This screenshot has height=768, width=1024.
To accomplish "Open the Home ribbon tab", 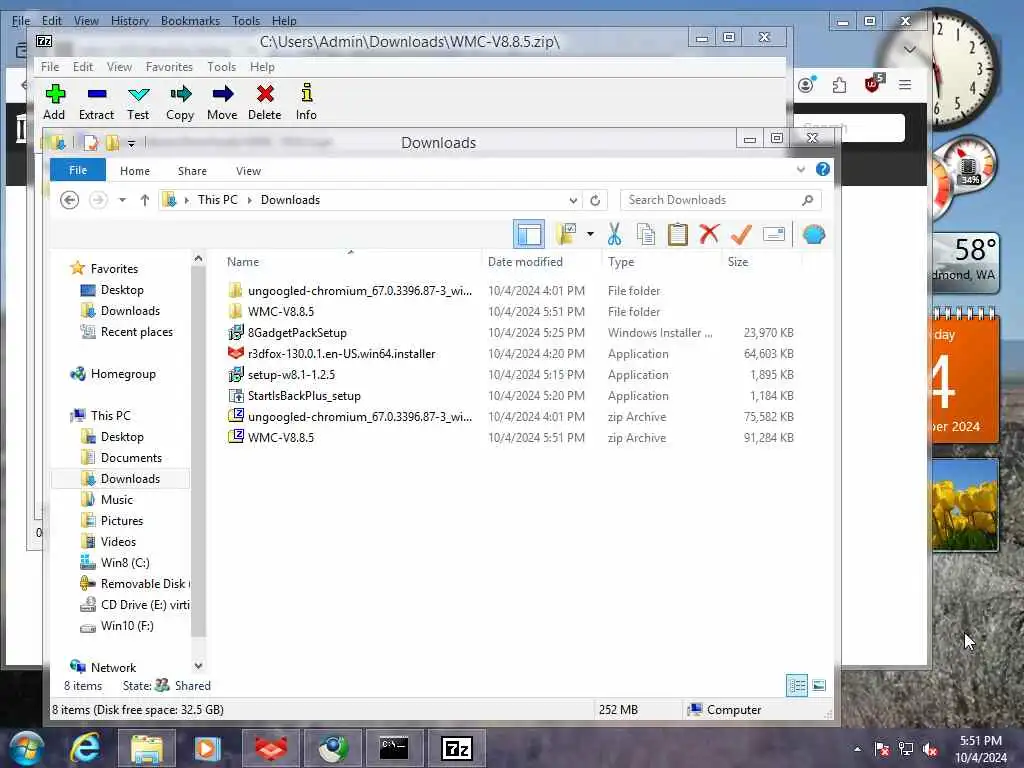I will pos(135,170).
